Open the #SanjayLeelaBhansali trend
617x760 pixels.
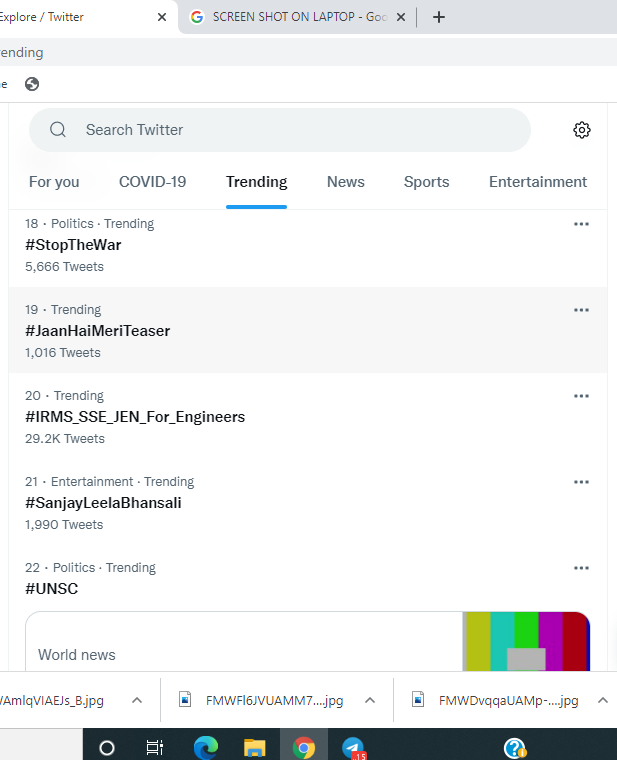[103, 503]
